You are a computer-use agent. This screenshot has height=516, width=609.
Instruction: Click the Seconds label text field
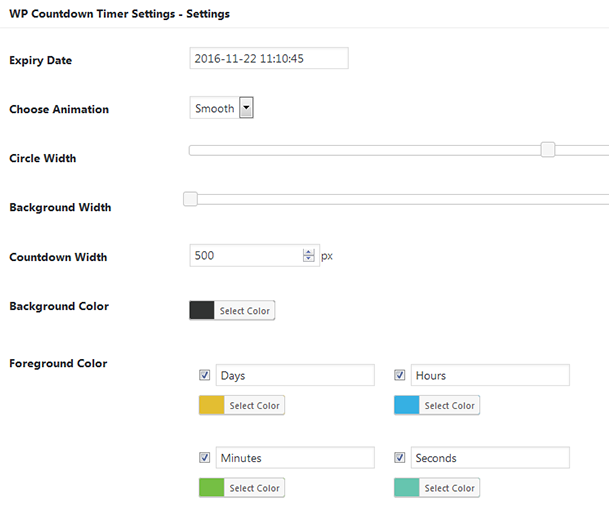click(490, 457)
